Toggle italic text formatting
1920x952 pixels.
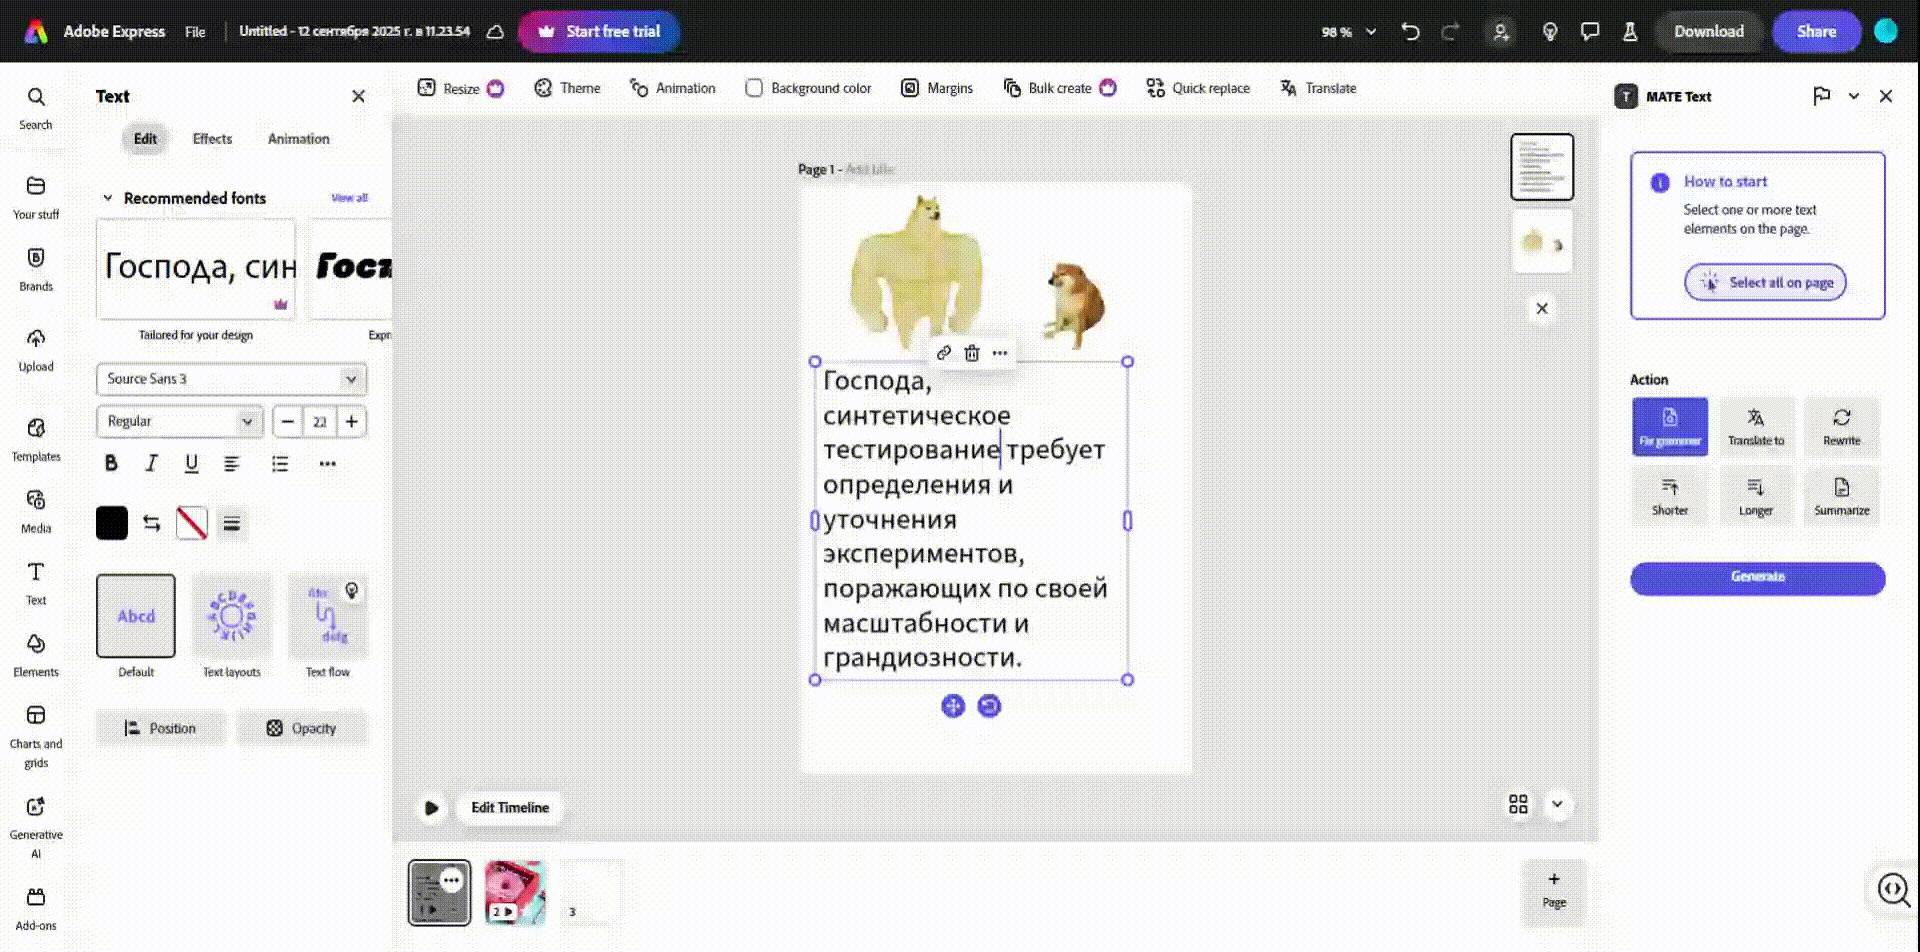coord(151,464)
